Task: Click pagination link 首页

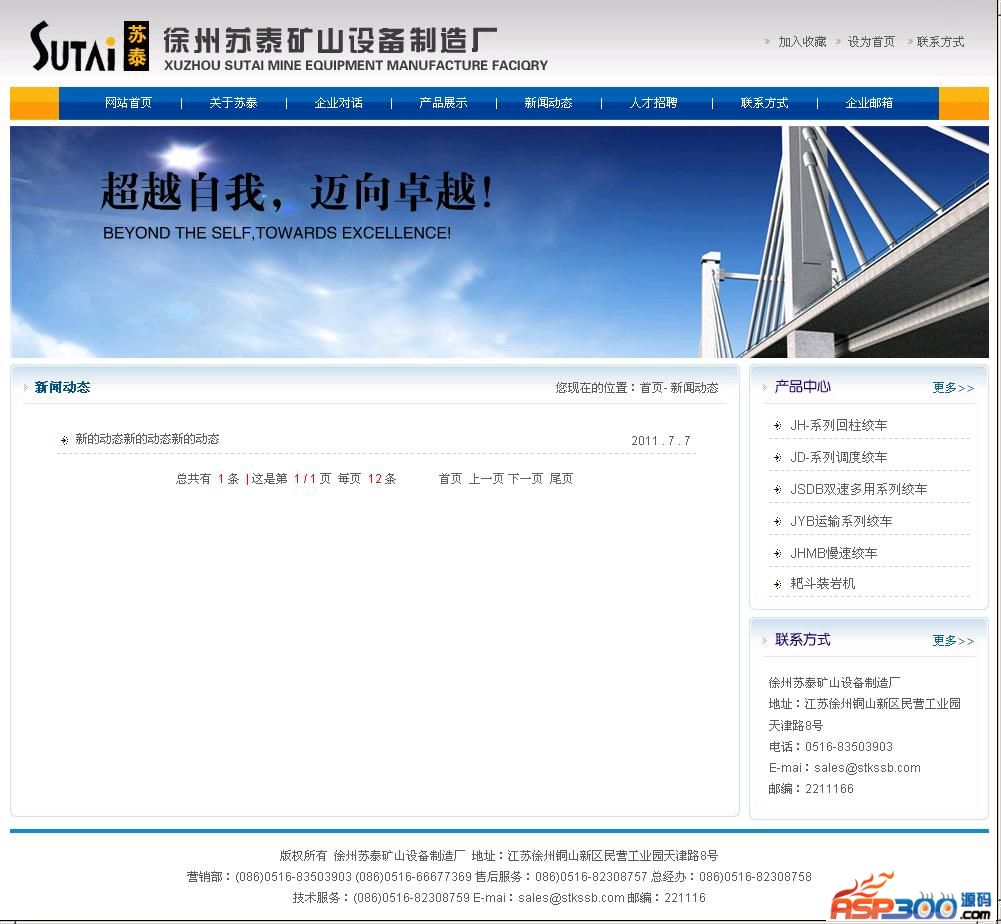Action: pos(451,478)
